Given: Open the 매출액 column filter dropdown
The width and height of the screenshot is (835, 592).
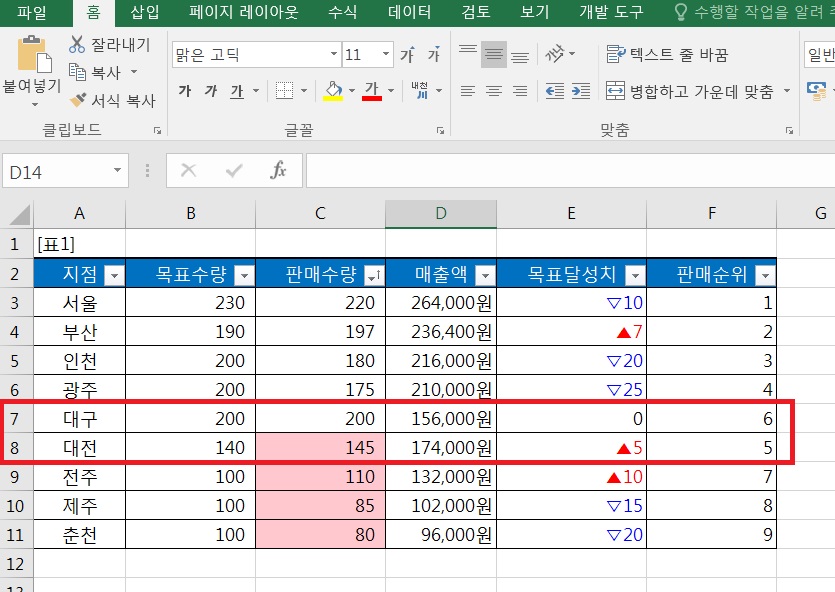Looking at the screenshot, I should point(484,276).
